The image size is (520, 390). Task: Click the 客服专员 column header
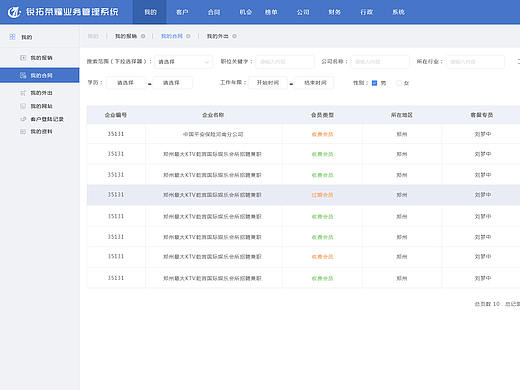(x=482, y=115)
